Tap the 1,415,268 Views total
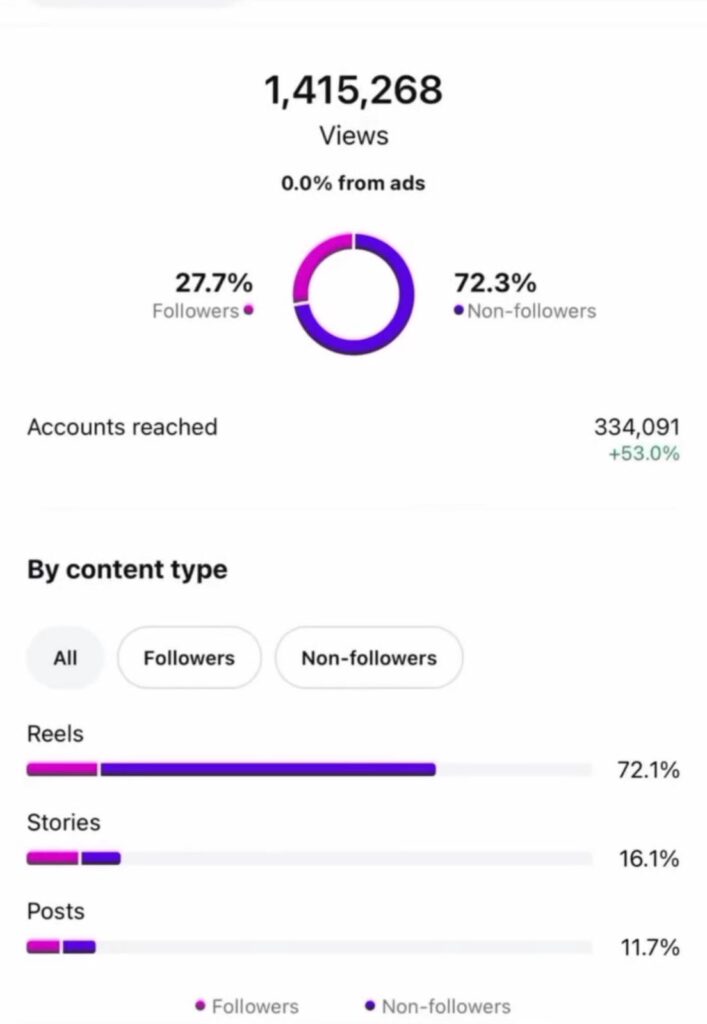This screenshot has width=707, height=1024. [353, 92]
